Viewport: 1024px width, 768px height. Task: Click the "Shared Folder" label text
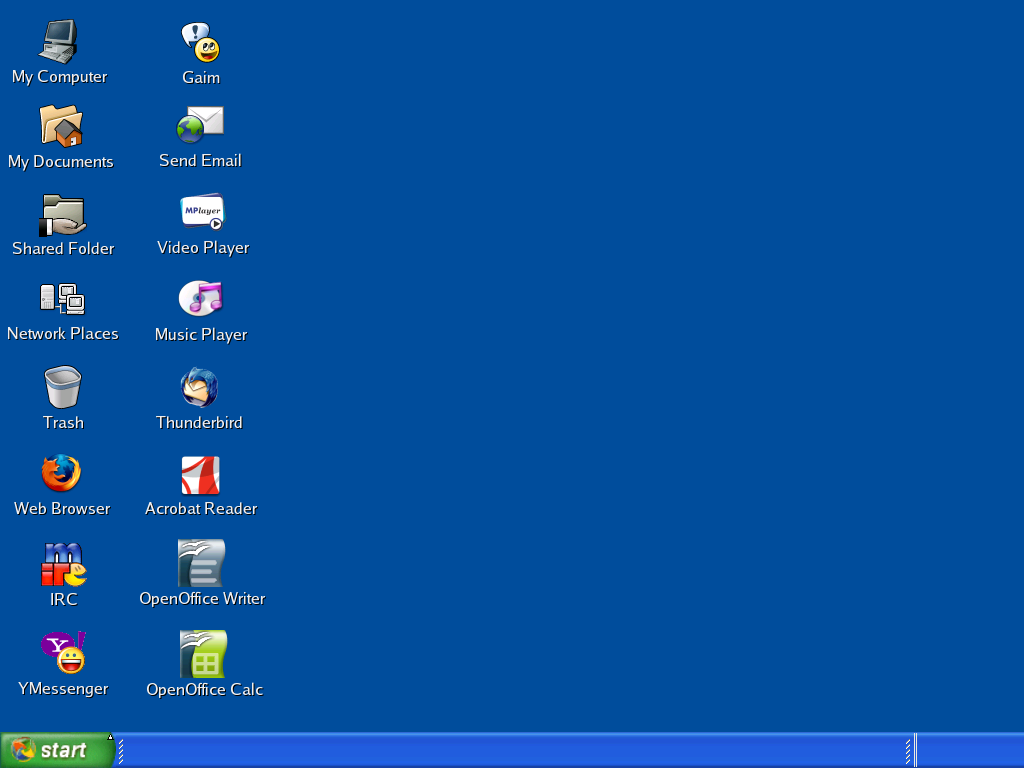click(x=63, y=249)
